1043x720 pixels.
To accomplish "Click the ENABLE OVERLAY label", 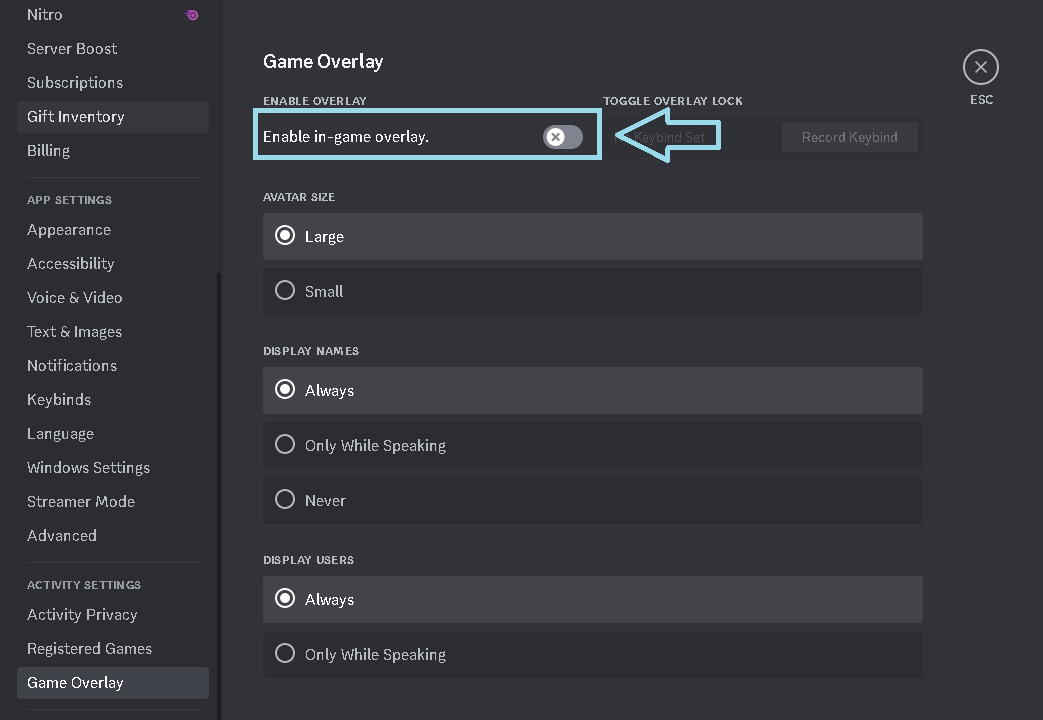I will [315, 100].
